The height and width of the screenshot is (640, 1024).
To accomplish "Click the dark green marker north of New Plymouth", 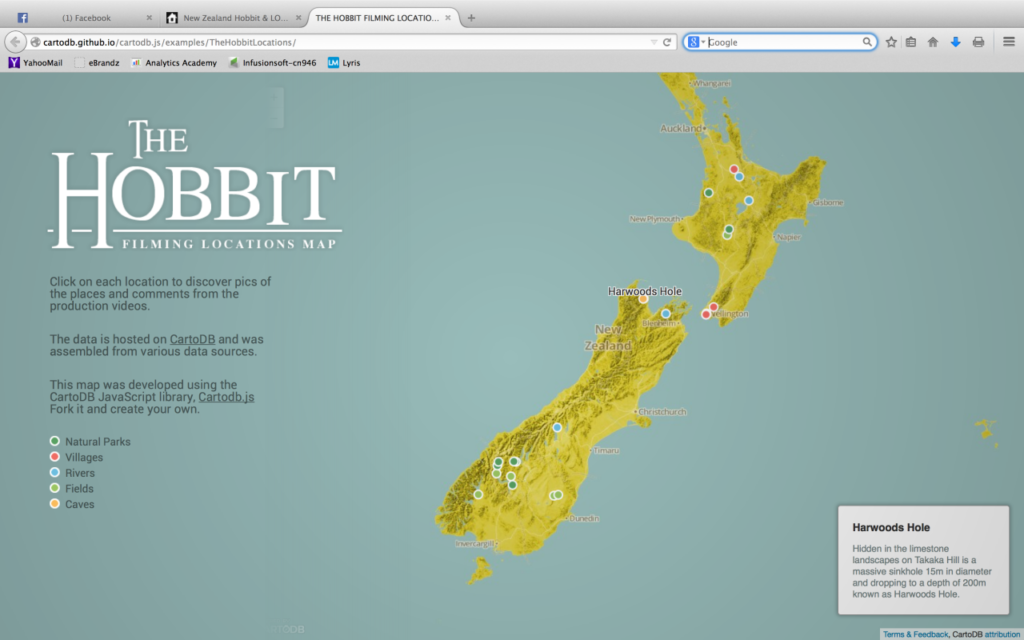I will tap(709, 193).
